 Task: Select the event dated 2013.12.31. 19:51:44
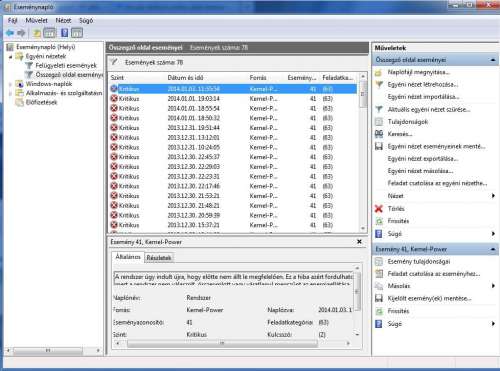click(x=233, y=128)
